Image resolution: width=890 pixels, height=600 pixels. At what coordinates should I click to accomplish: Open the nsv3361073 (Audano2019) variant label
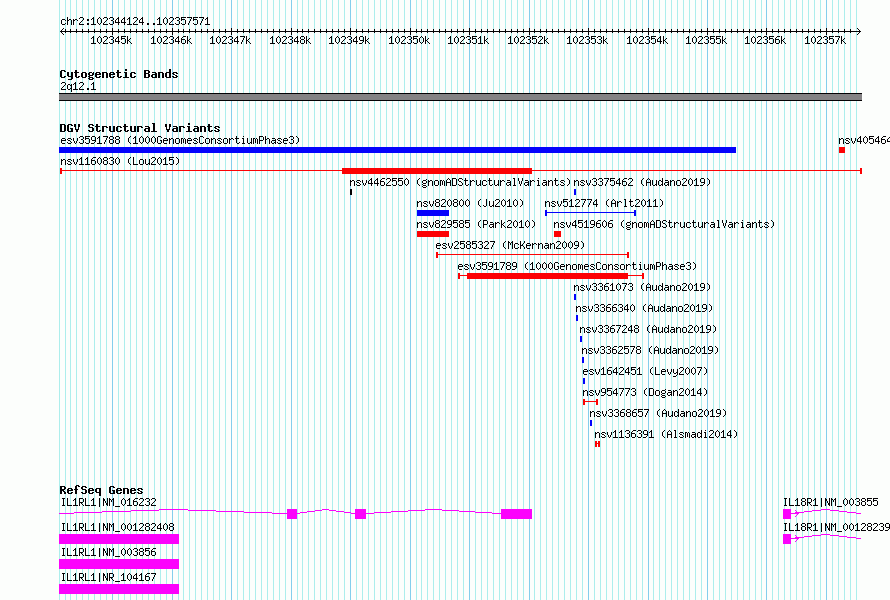click(x=642, y=287)
